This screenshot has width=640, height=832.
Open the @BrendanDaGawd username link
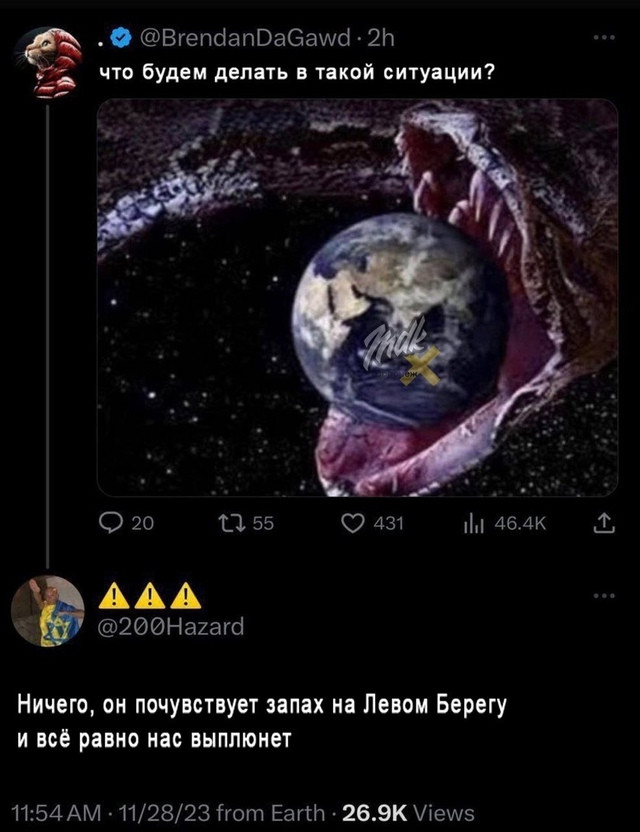point(245,38)
